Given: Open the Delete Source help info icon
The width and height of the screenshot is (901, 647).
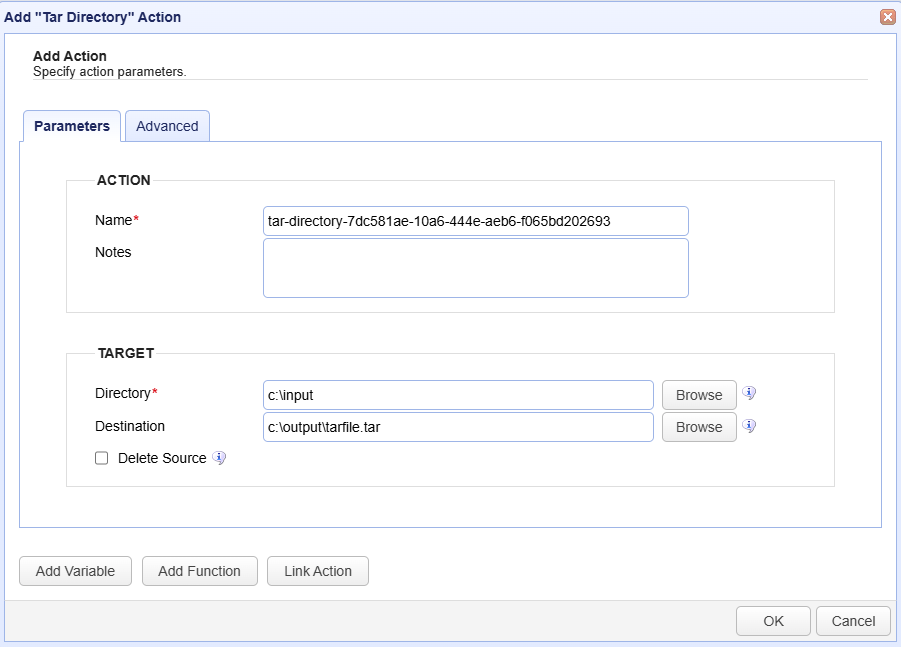Looking at the screenshot, I should pos(219,458).
